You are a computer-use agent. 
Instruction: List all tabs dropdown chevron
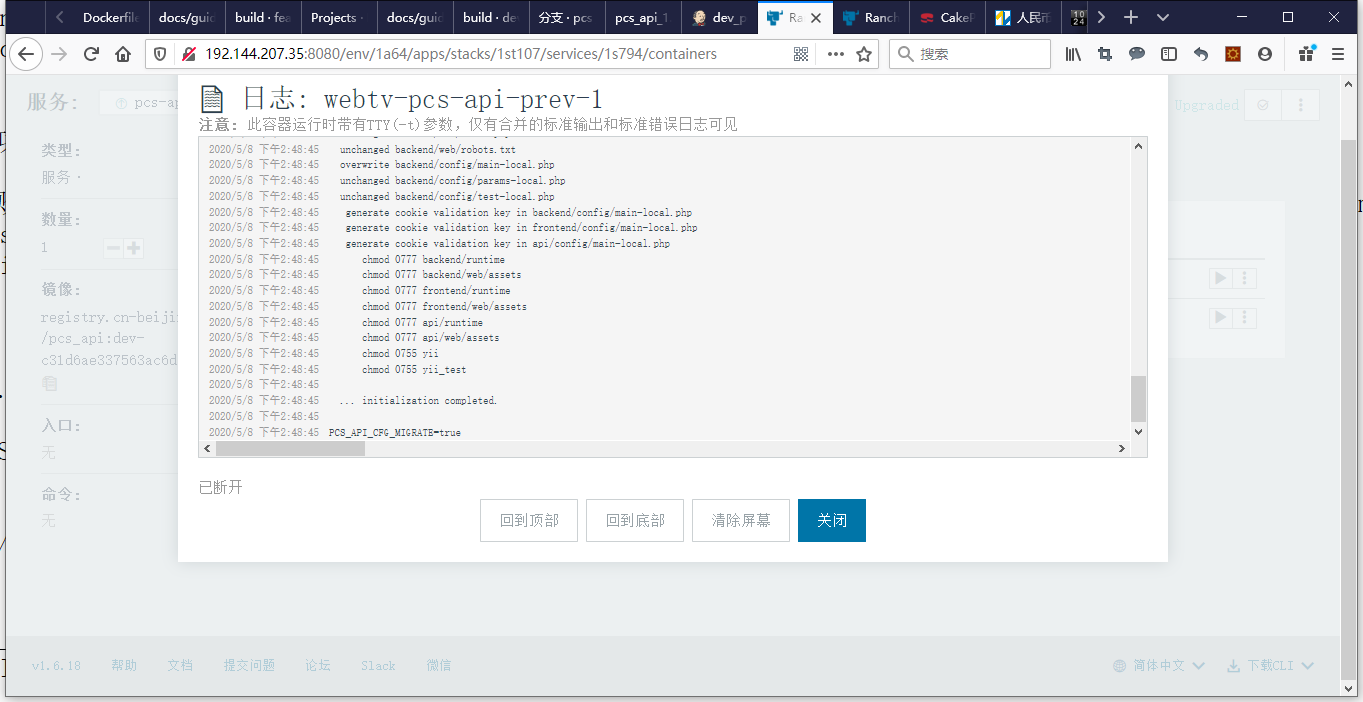pos(1162,17)
